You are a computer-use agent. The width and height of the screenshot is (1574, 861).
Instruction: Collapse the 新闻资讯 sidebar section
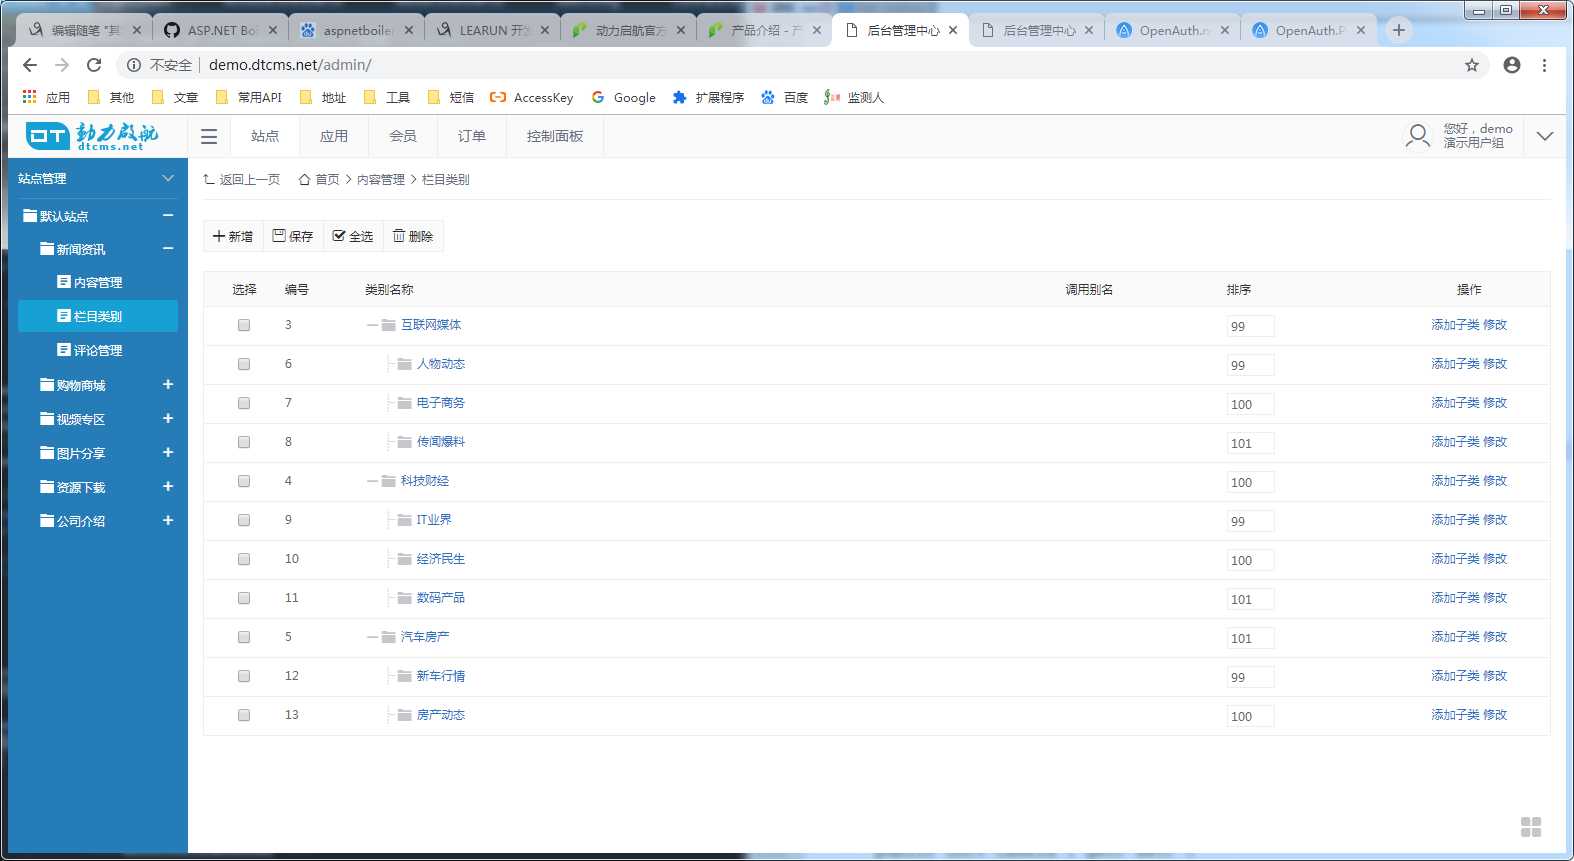pyautogui.click(x=168, y=249)
